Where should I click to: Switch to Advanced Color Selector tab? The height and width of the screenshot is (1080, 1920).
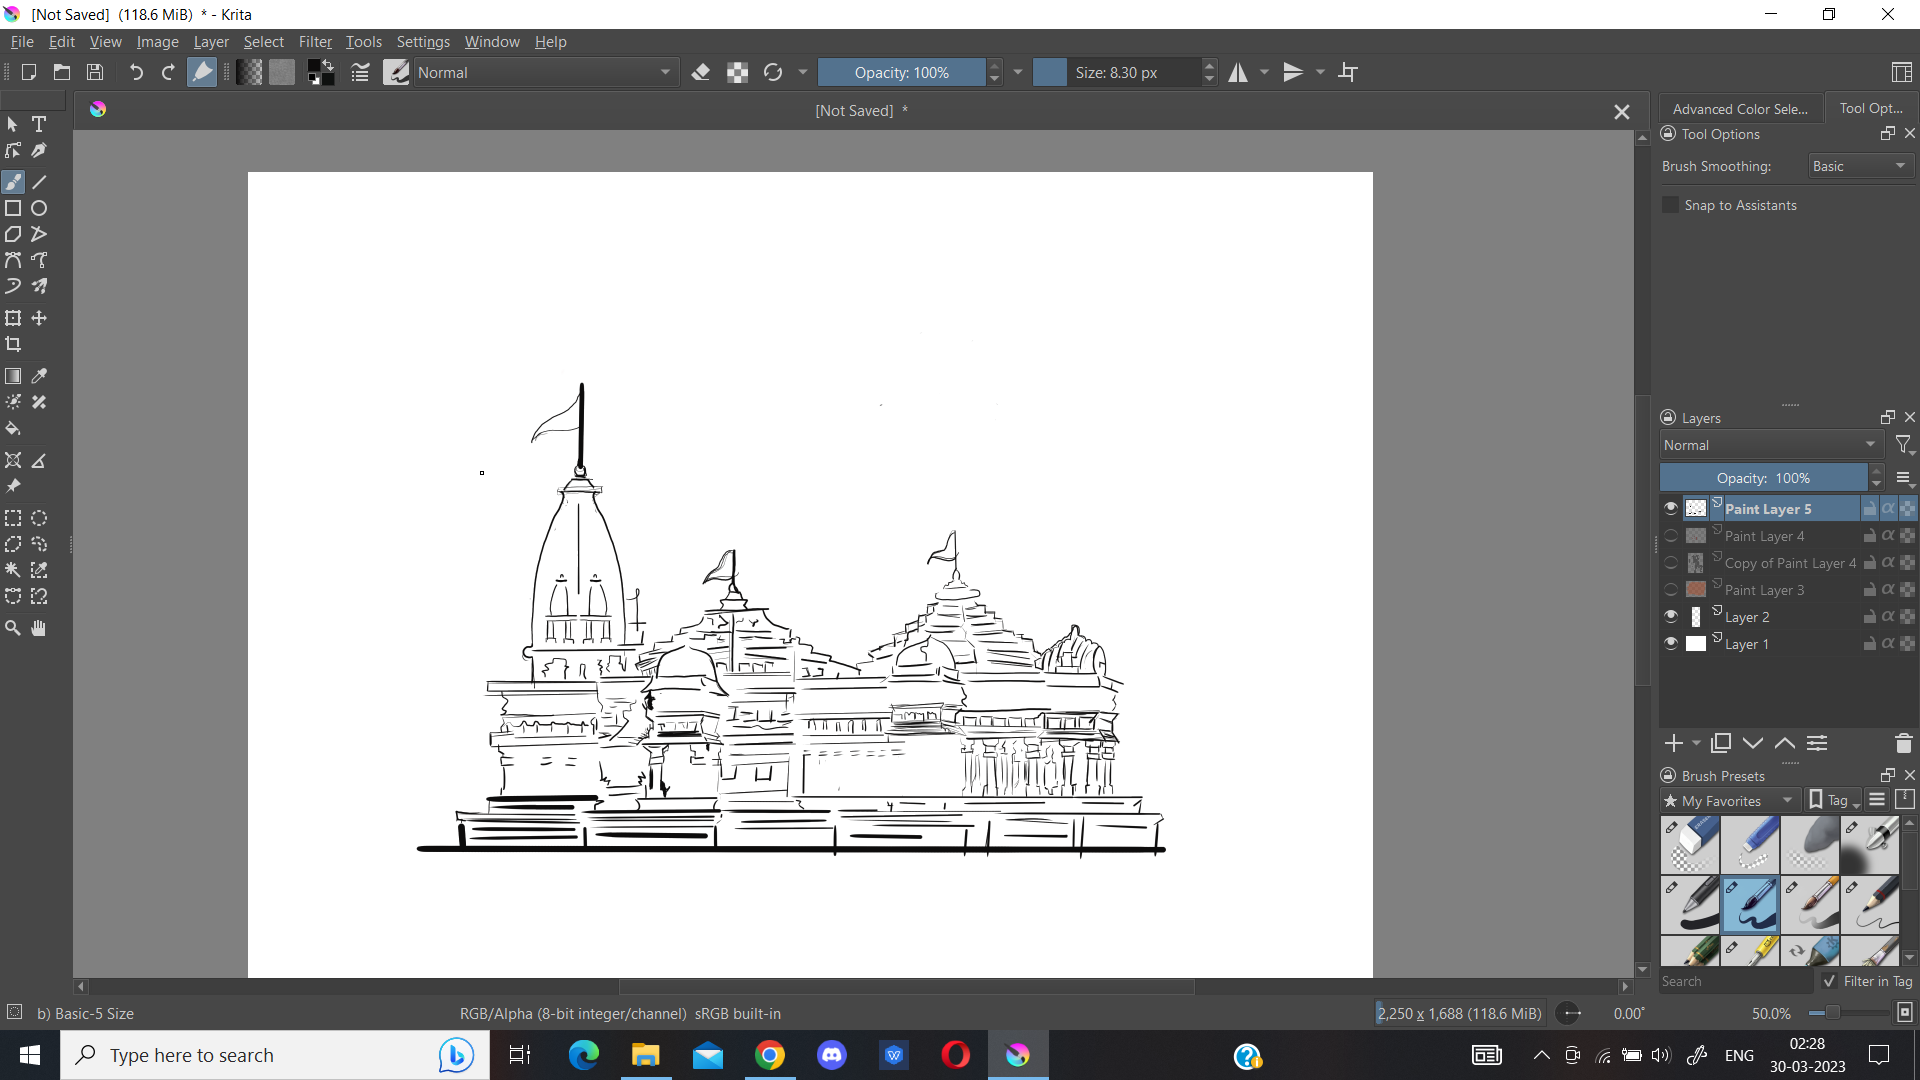[1740, 109]
